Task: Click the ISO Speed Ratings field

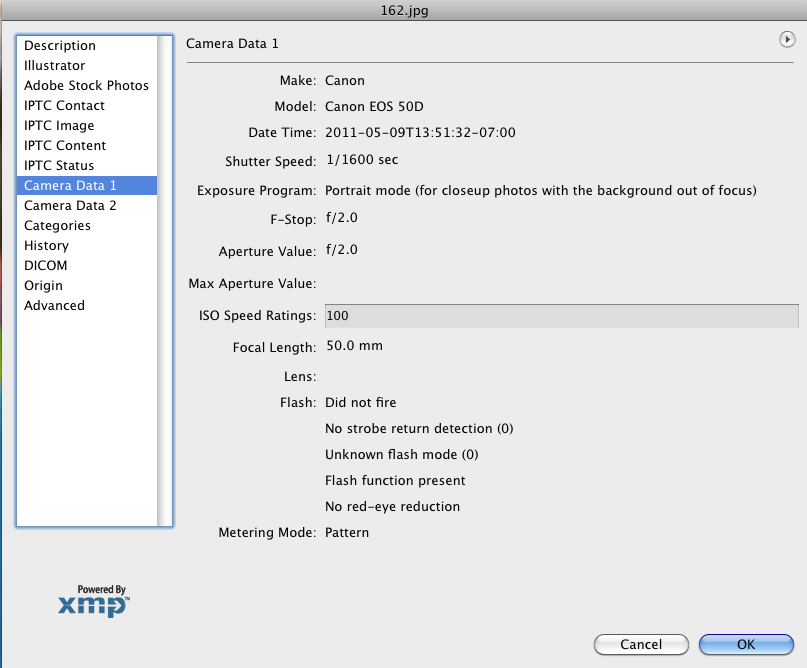Action: [562, 315]
